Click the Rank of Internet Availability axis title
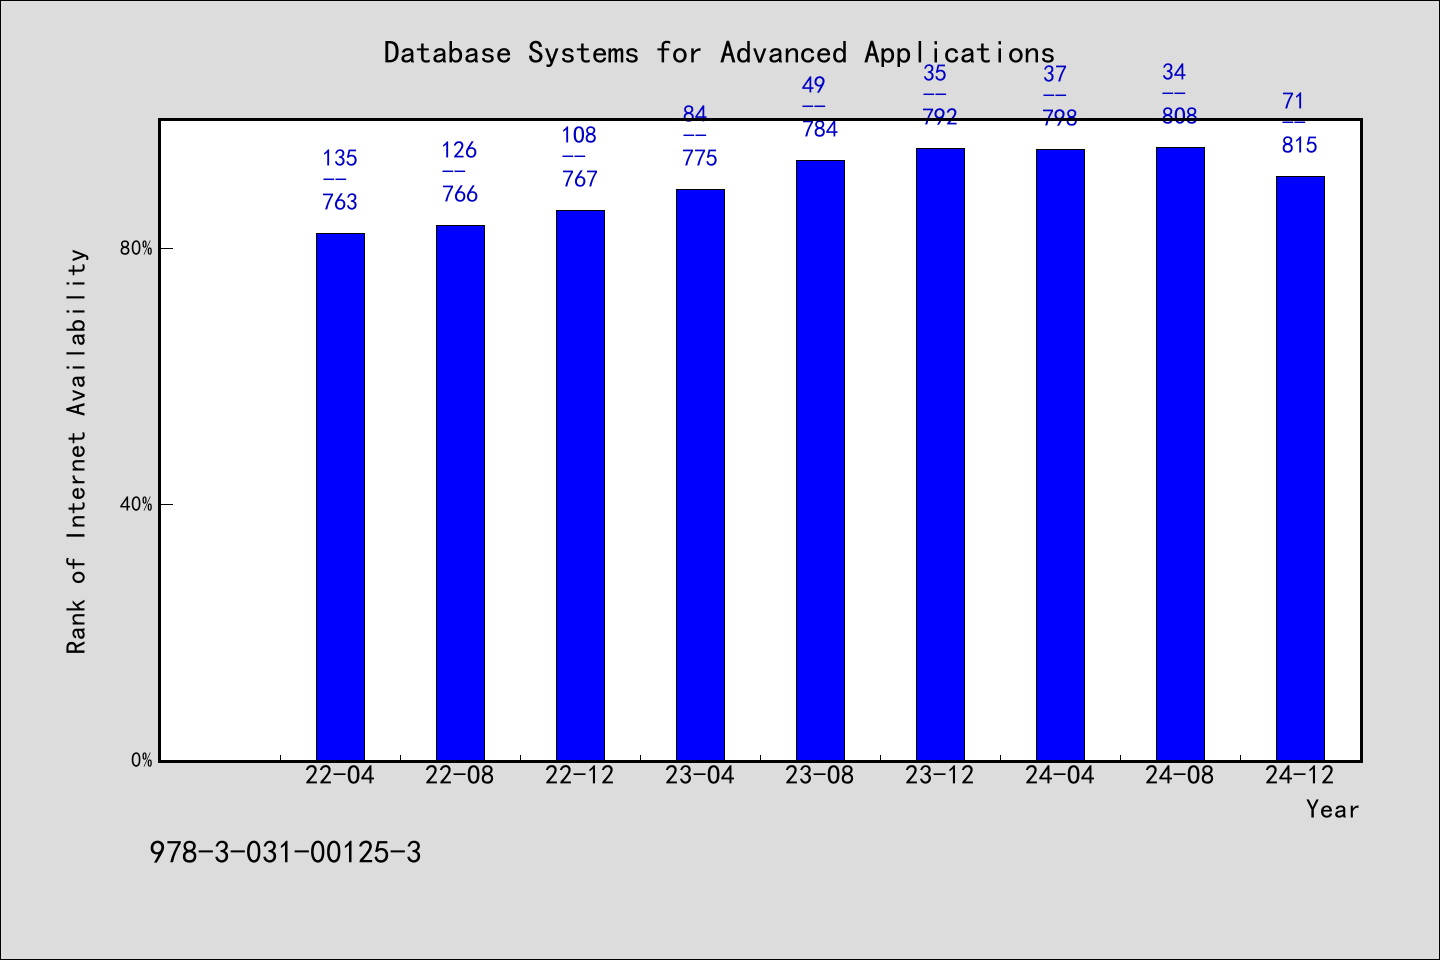This screenshot has width=1440, height=960. (x=77, y=451)
